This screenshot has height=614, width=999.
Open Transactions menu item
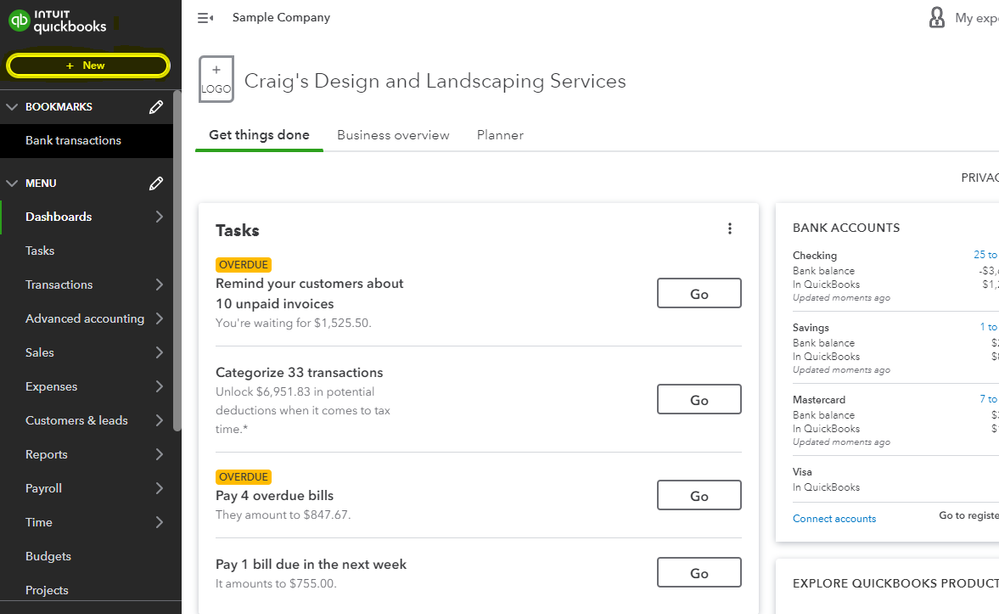point(59,285)
